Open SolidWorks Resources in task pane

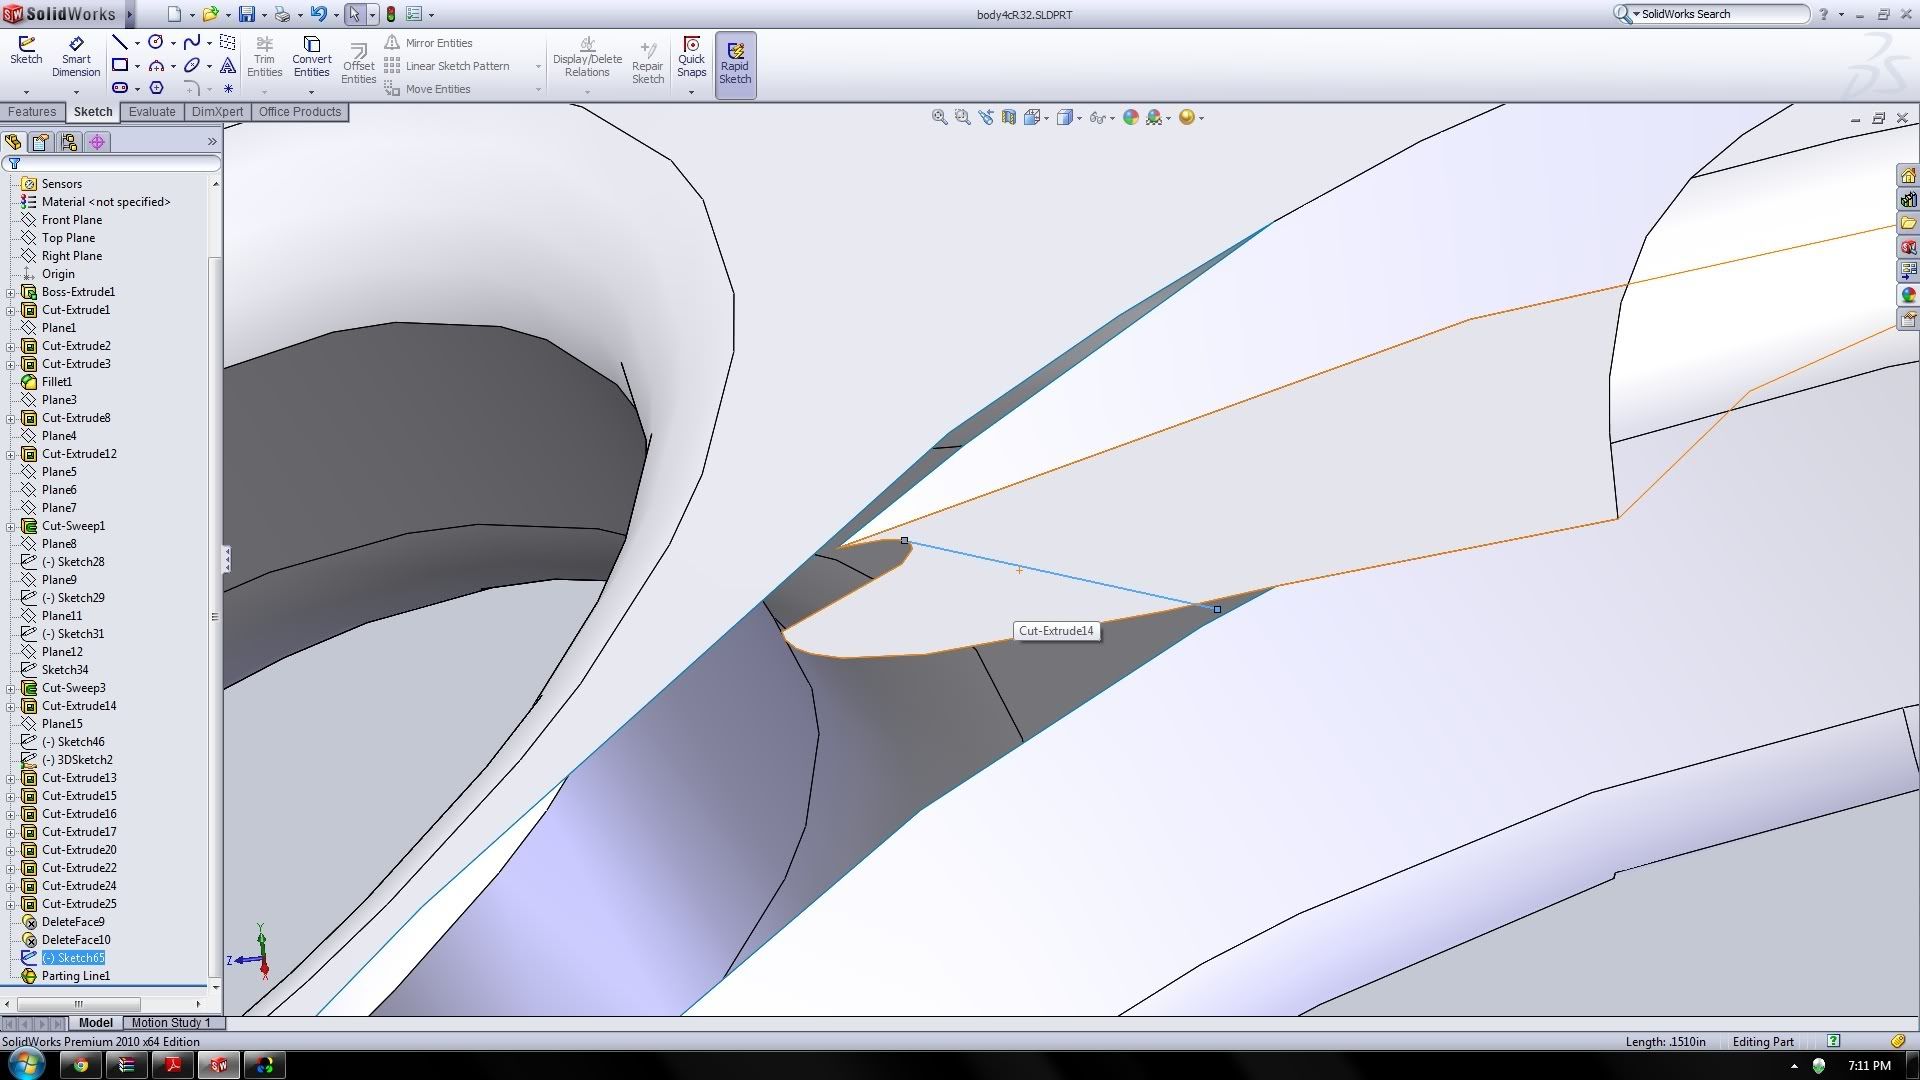[x=1908, y=176]
